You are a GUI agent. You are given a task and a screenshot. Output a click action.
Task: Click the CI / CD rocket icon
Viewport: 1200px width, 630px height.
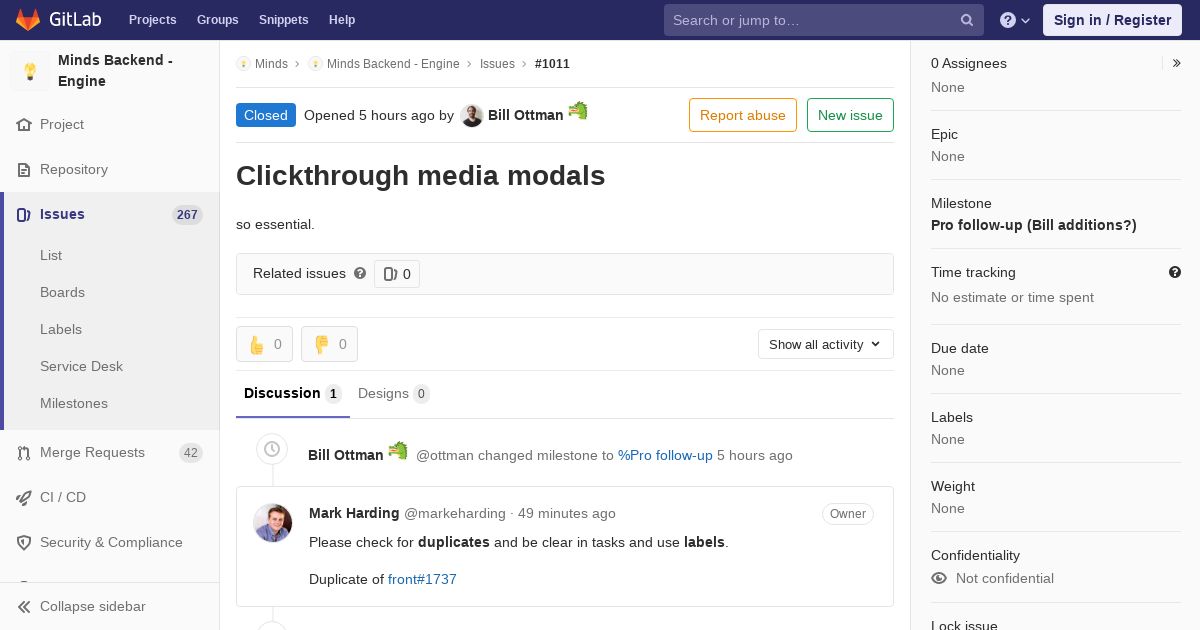click(24, 498)
